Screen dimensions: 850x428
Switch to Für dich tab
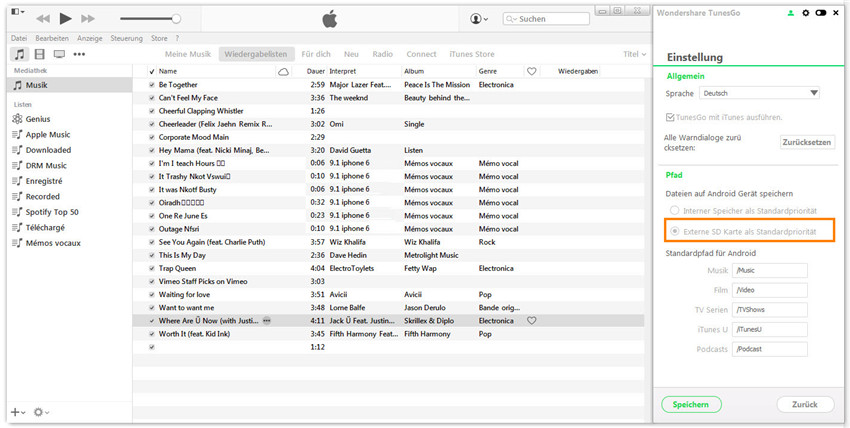[316, 54]
